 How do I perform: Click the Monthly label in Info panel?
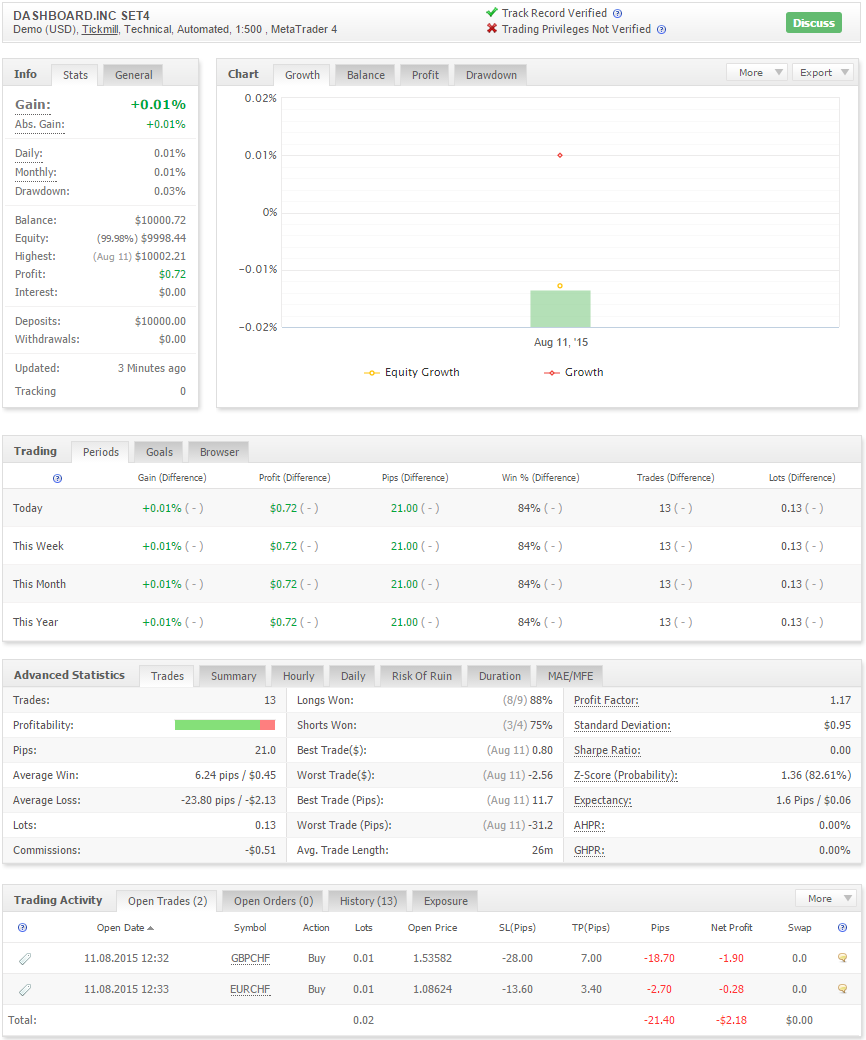coord(35,172)
